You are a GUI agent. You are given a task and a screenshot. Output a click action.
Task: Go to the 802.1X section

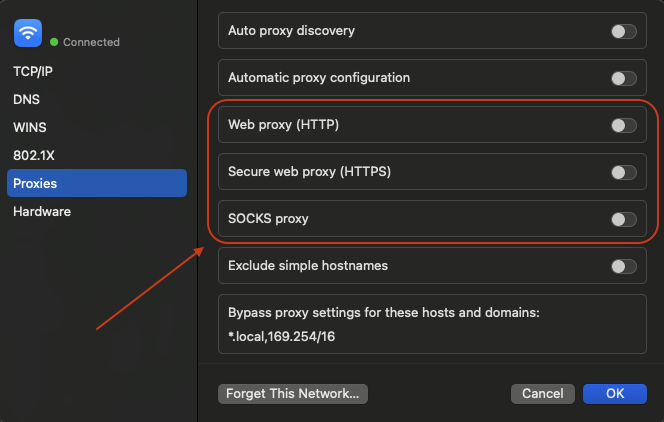[33, 156]
